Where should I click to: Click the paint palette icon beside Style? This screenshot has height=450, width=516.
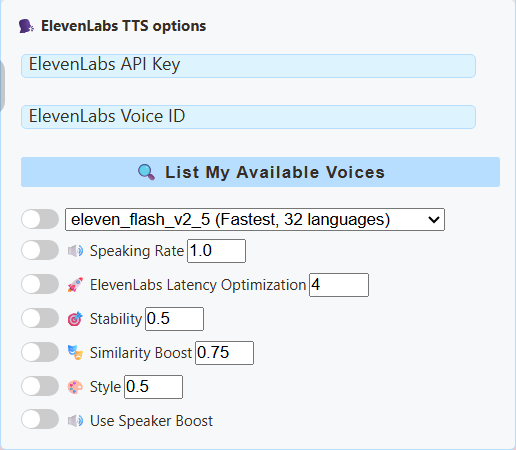click(75, 387)
